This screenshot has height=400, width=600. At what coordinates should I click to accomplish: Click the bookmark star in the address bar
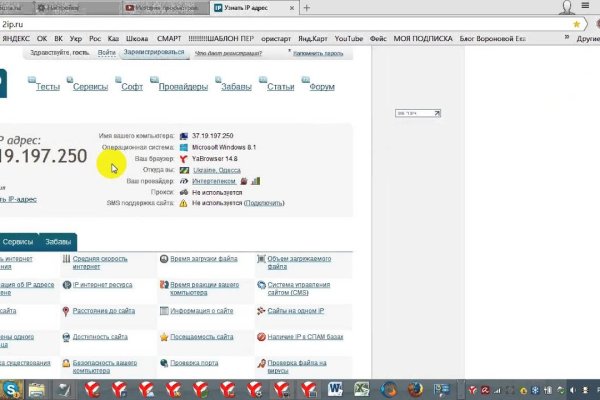[577, 23]
